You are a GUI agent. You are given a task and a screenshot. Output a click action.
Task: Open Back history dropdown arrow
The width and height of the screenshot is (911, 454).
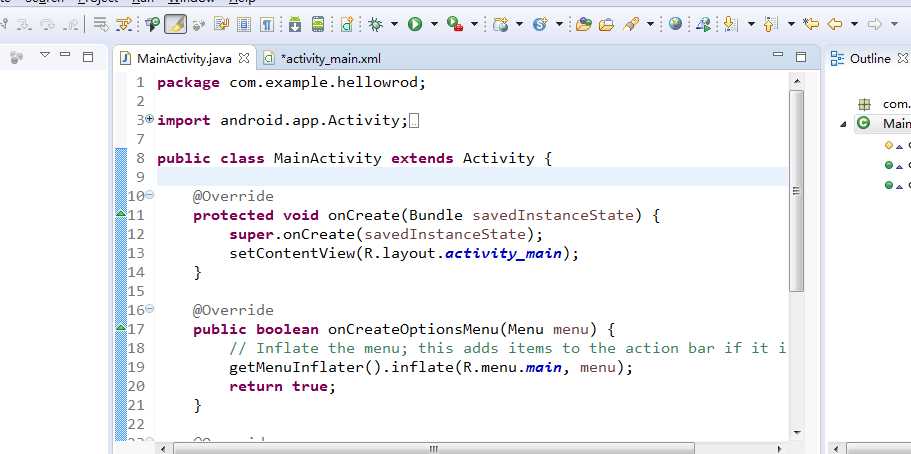click(x=854, y=24)
